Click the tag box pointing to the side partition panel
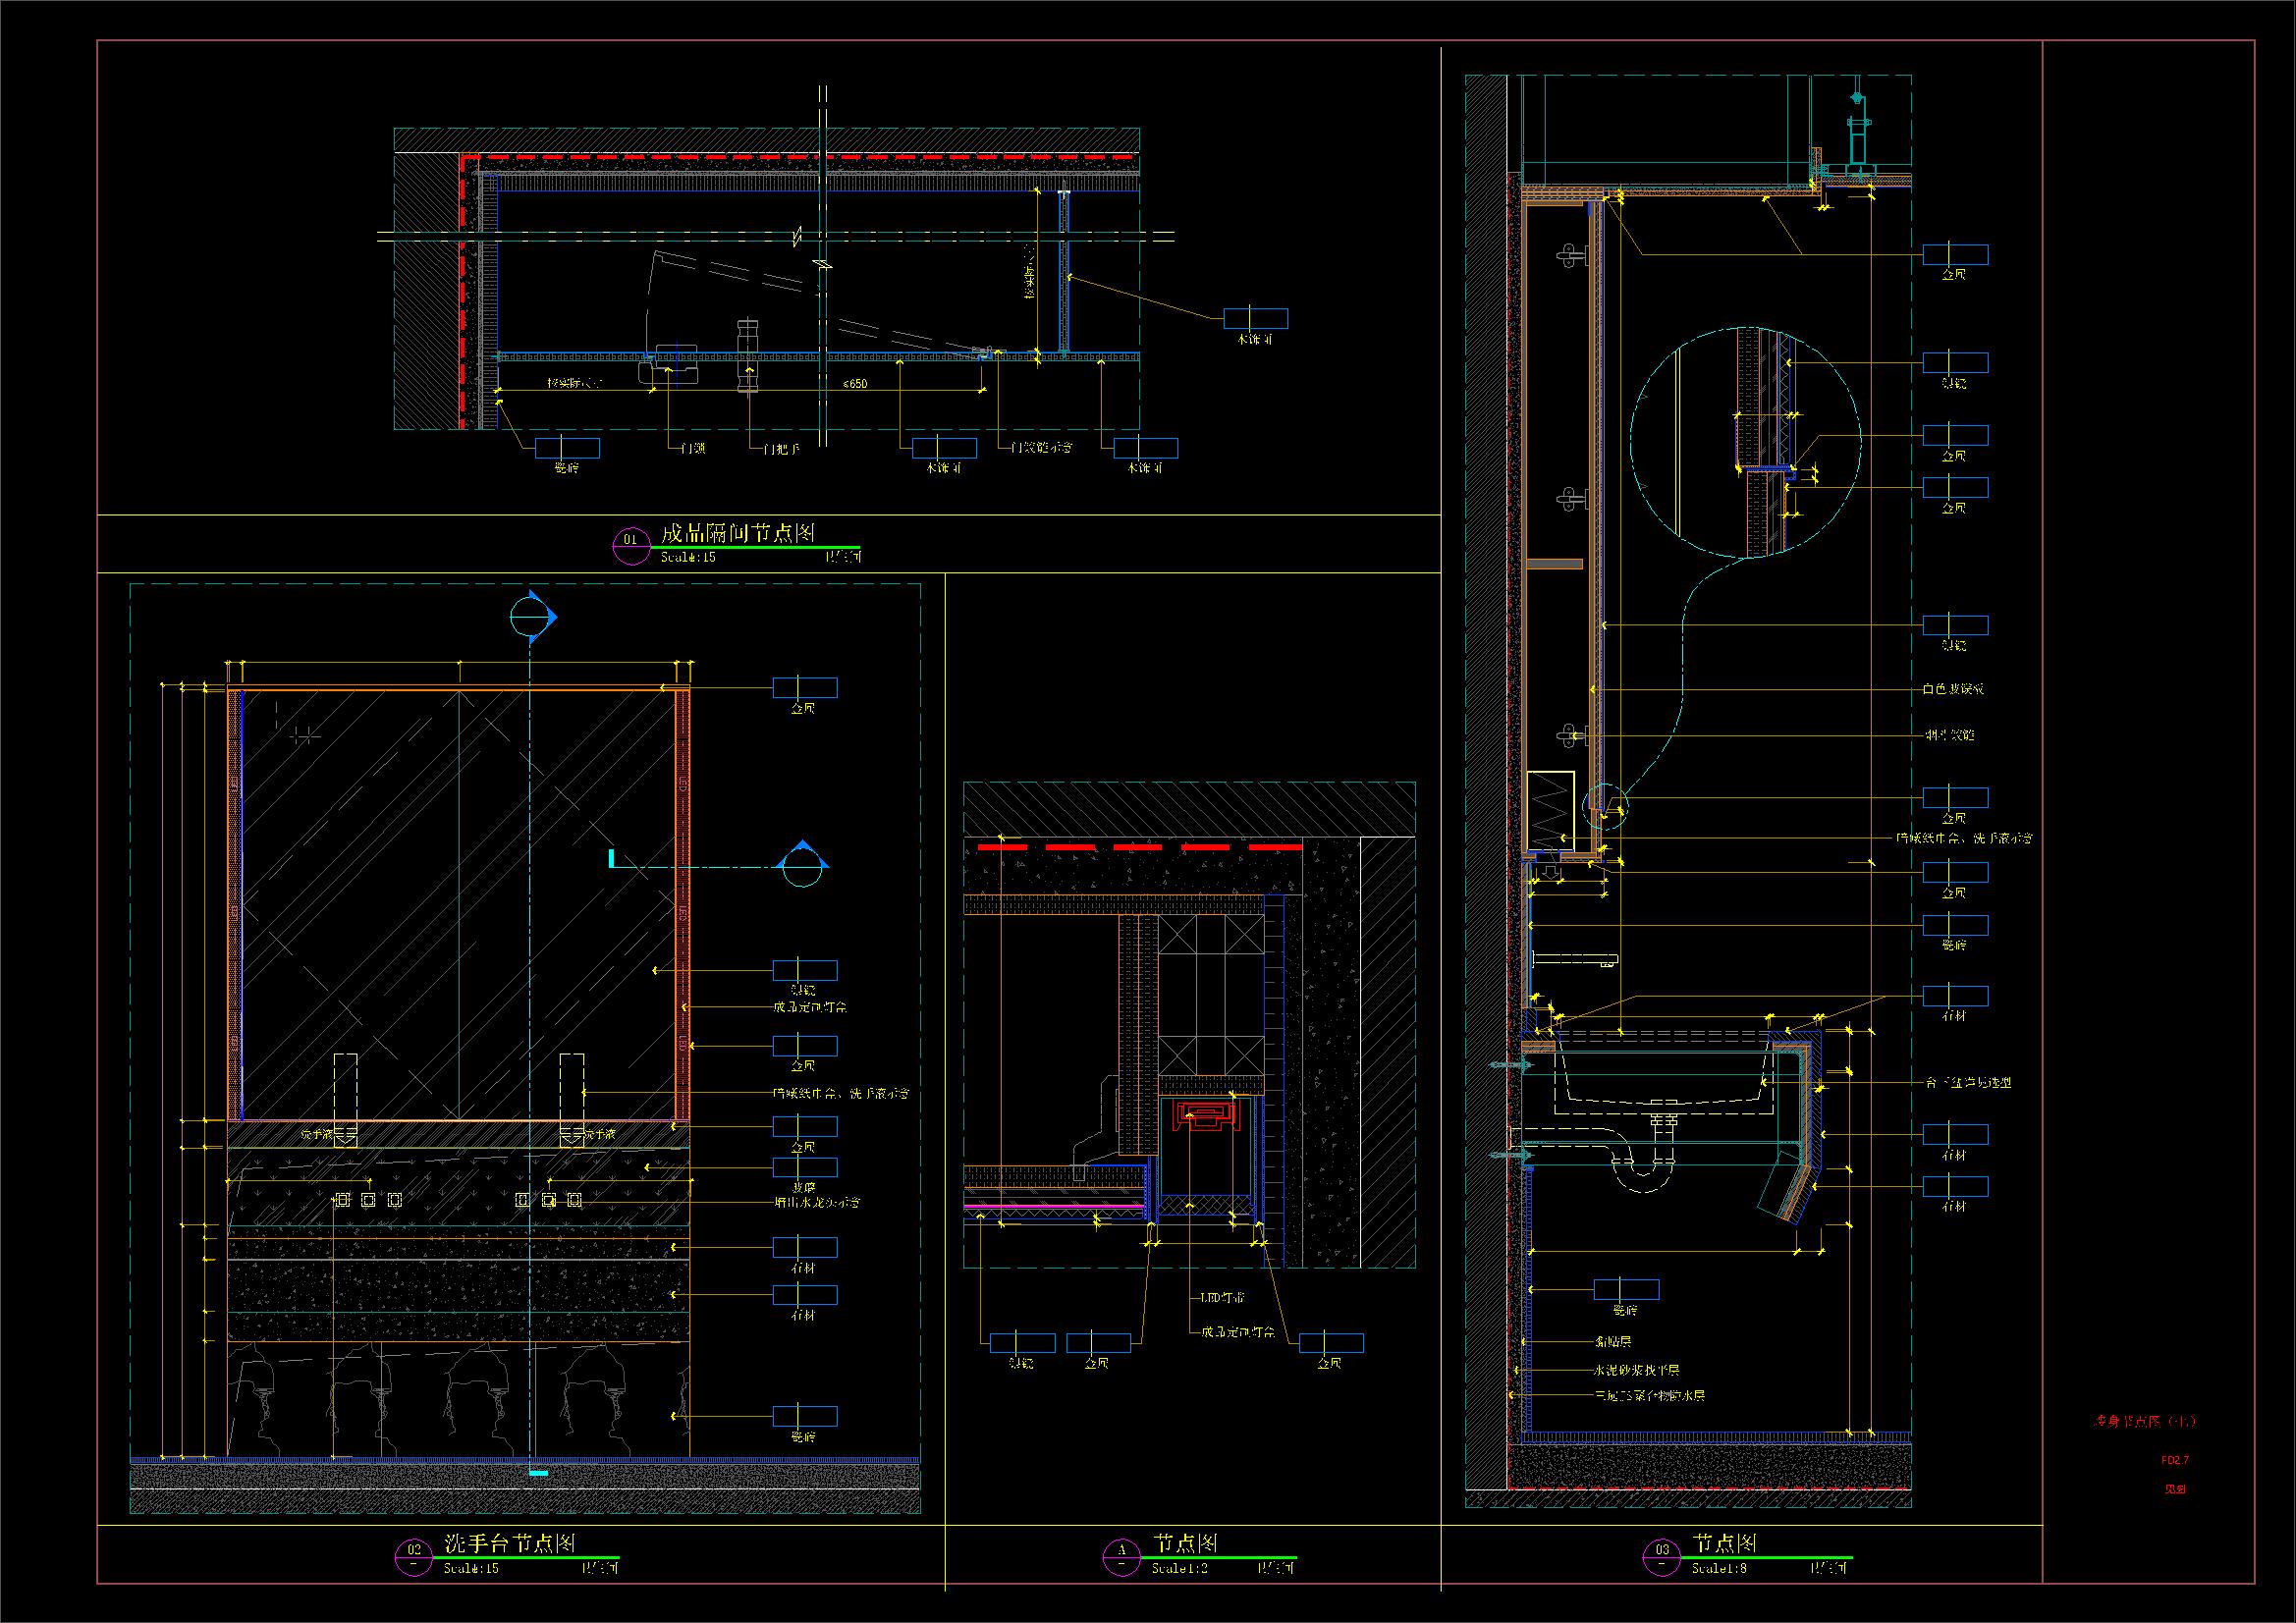This screenshot has width=2296, height=1623. (1256, 318)
